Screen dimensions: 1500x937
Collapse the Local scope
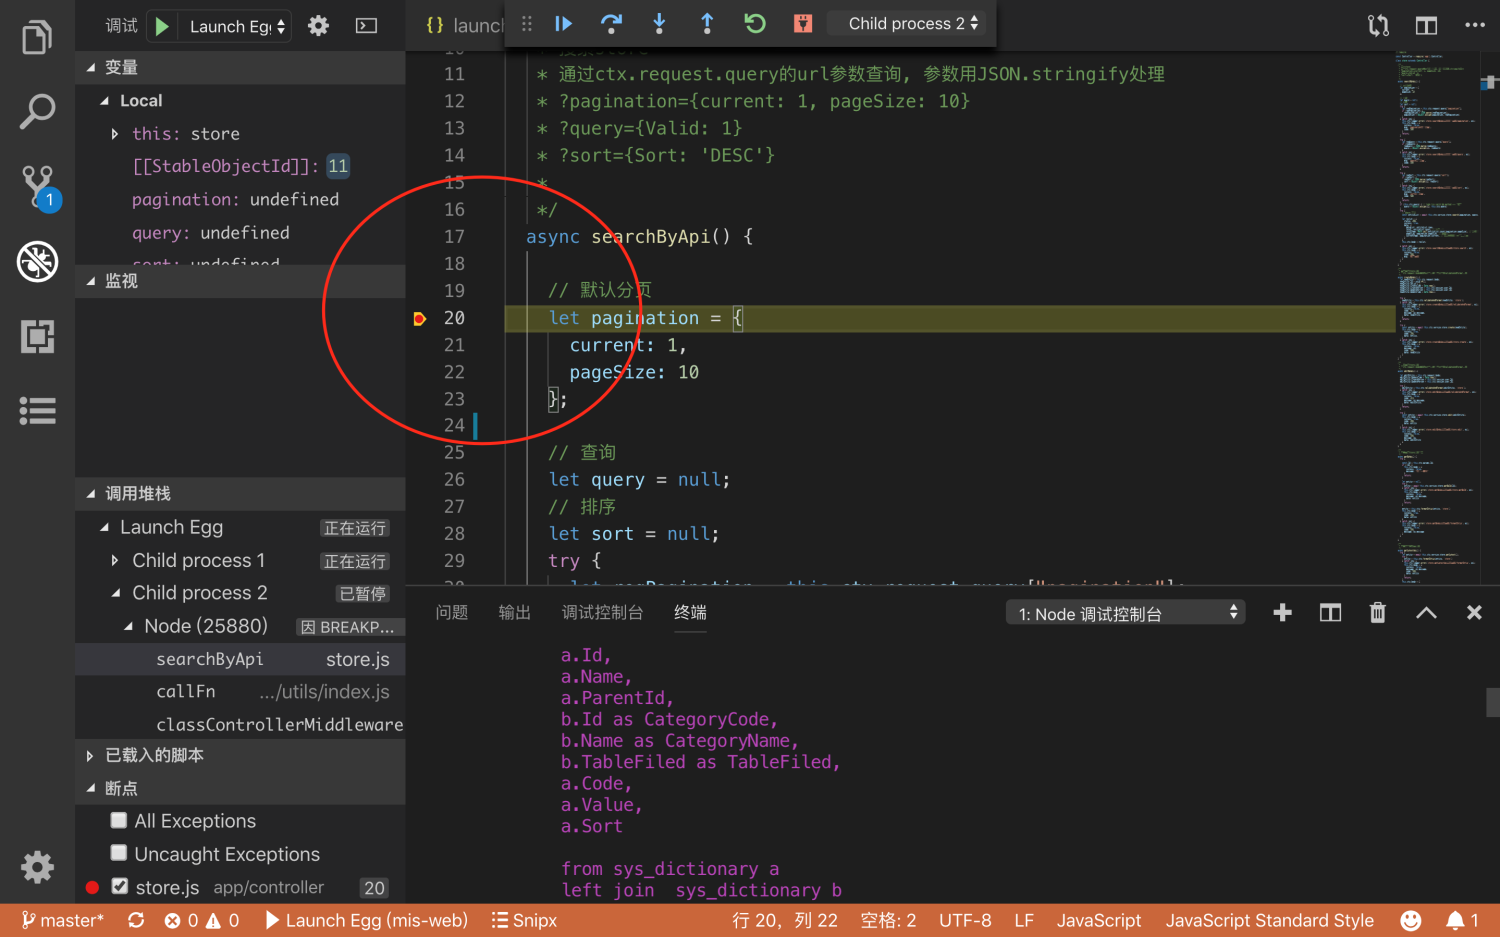(x=104, y=101)
